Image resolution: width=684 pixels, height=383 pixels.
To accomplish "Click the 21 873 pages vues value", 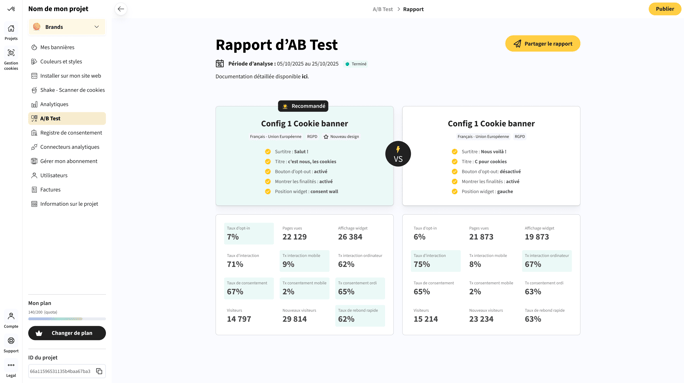I will [481, 237].
